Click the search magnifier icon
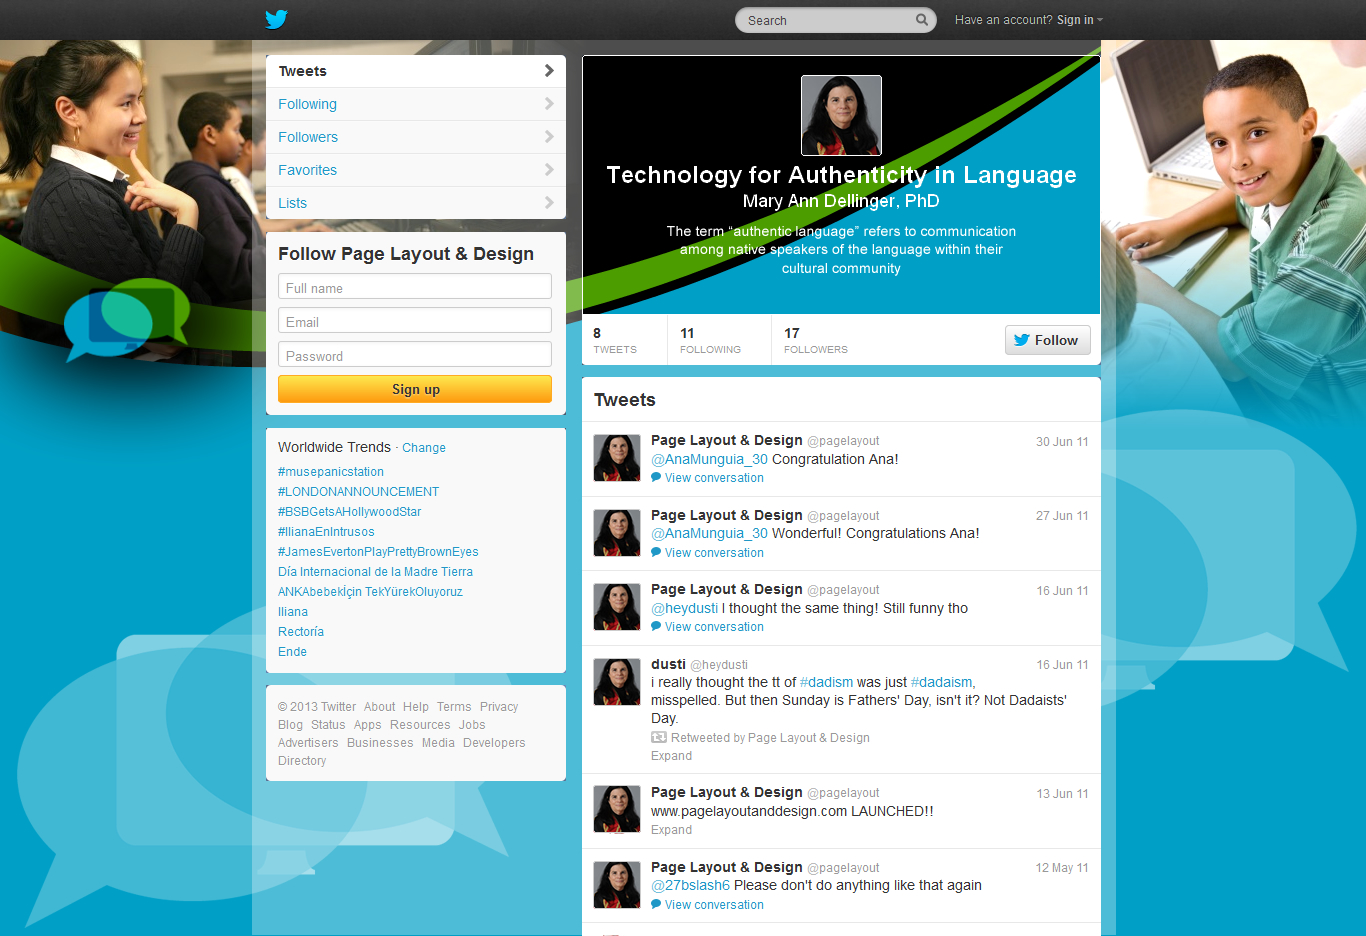 pos(921,20)
